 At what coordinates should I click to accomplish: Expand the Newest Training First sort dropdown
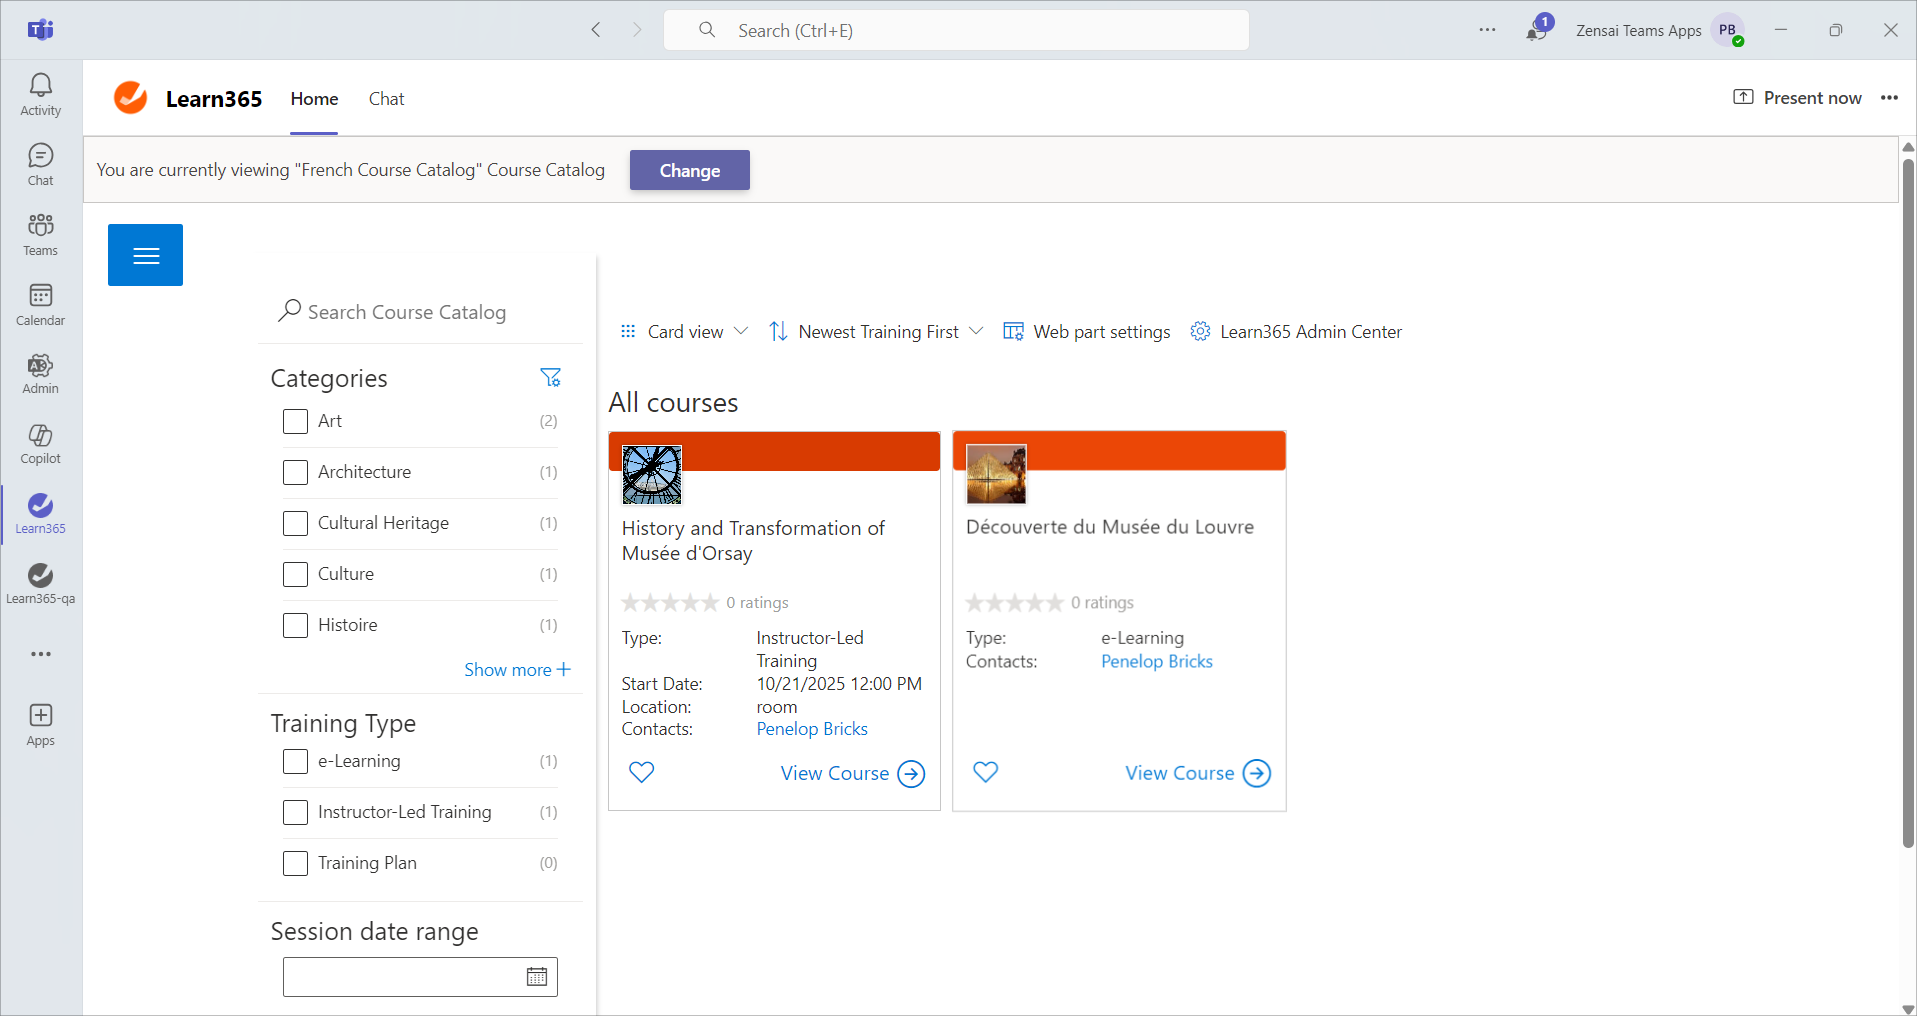(x=876, y=332)
